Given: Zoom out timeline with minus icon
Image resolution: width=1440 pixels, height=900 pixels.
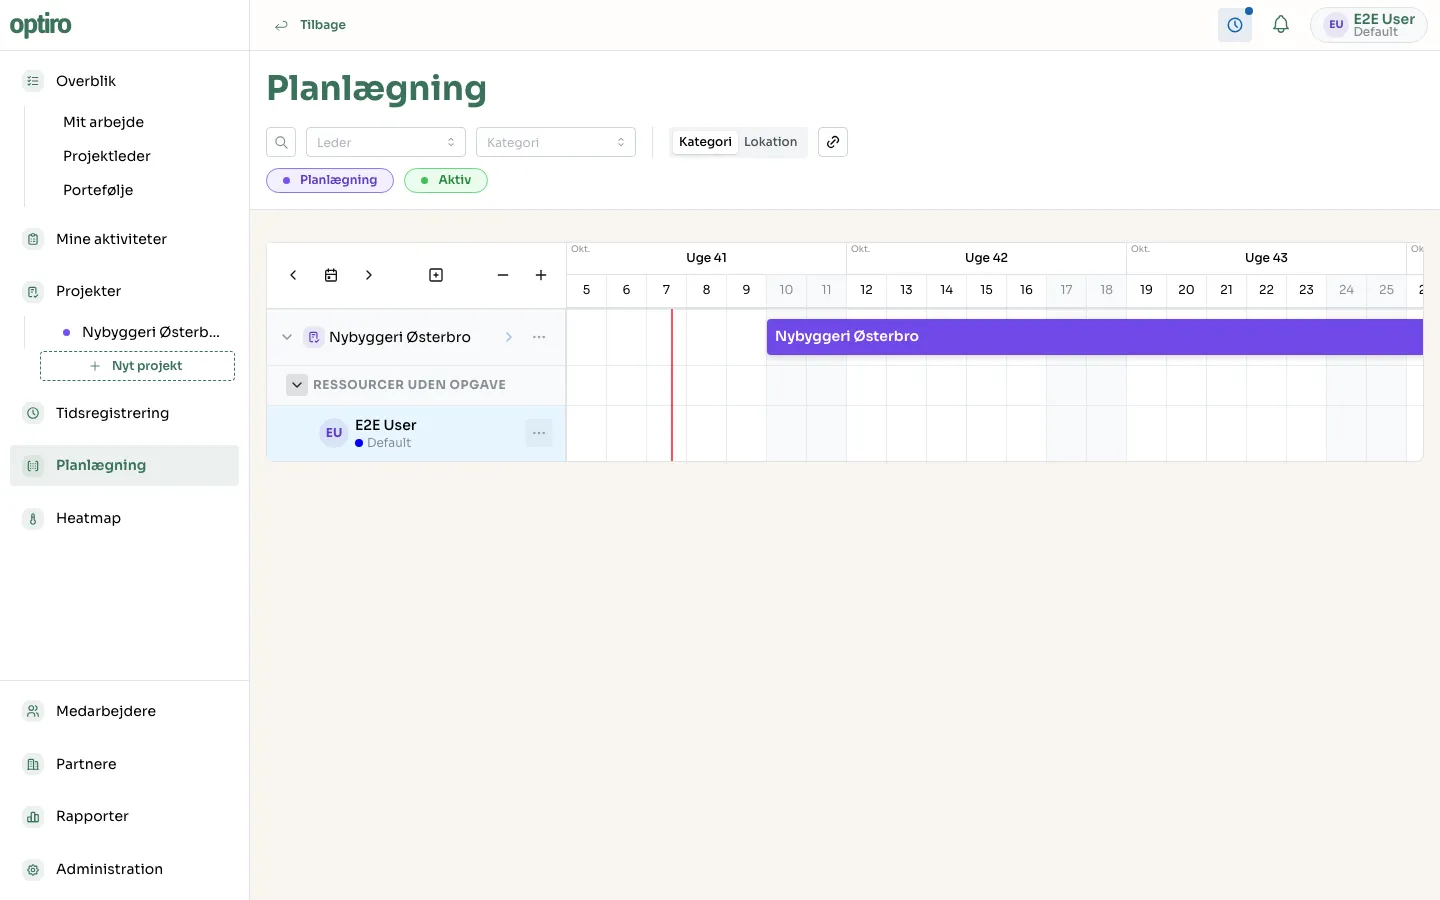Looking at the screenshot, I should point(503,275).
